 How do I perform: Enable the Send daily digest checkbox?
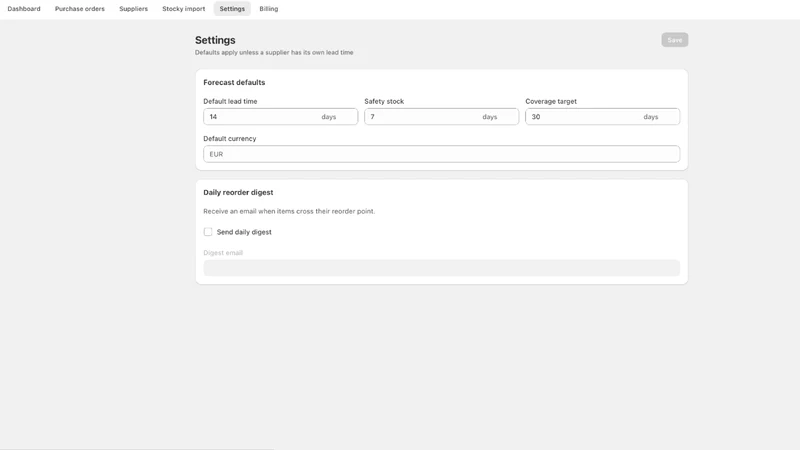point(208,232)
